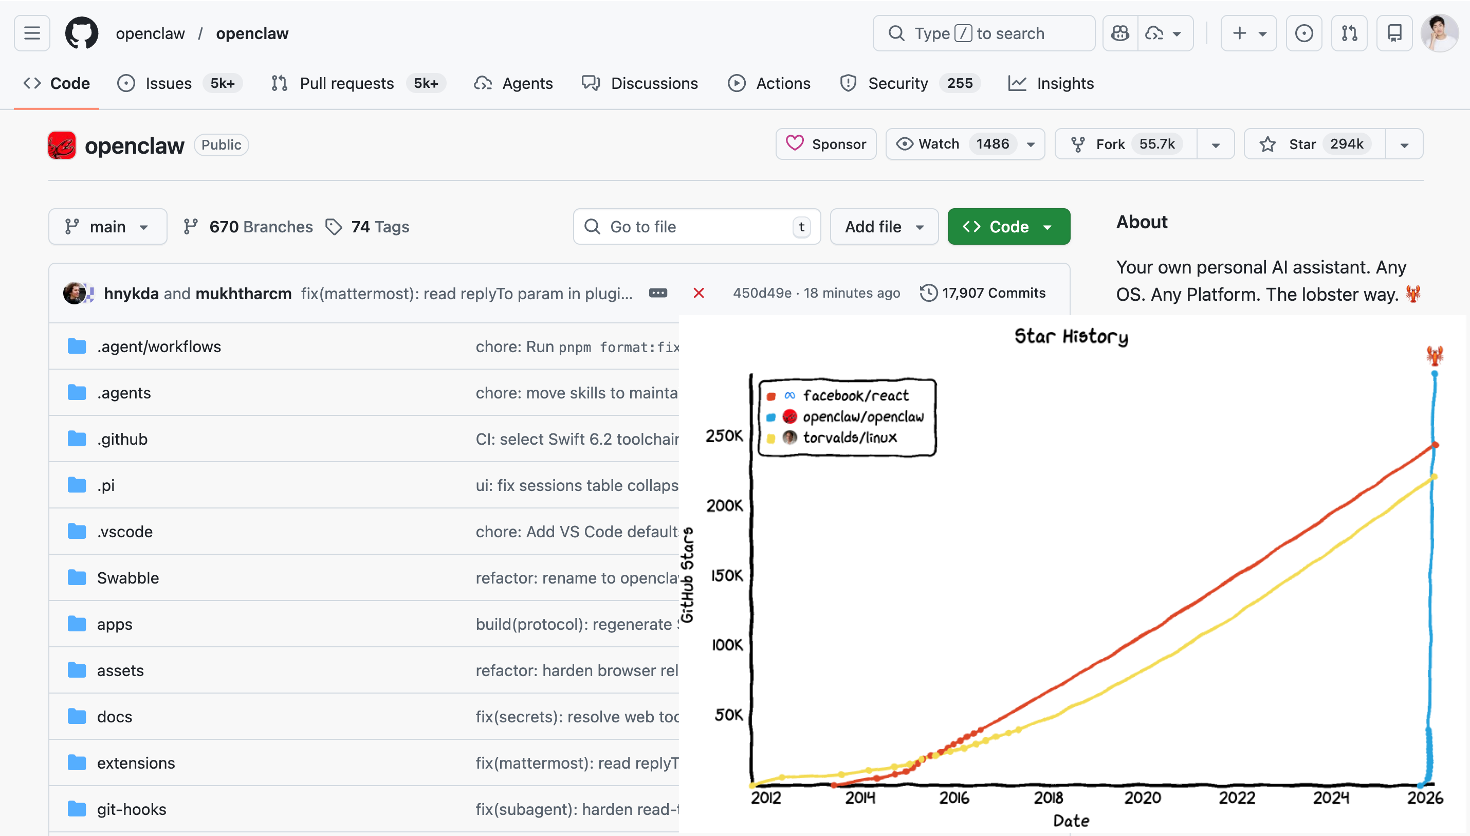Open the notifications inbox icon
The height and width of the screenshot is (836, 1470).
1394,33
